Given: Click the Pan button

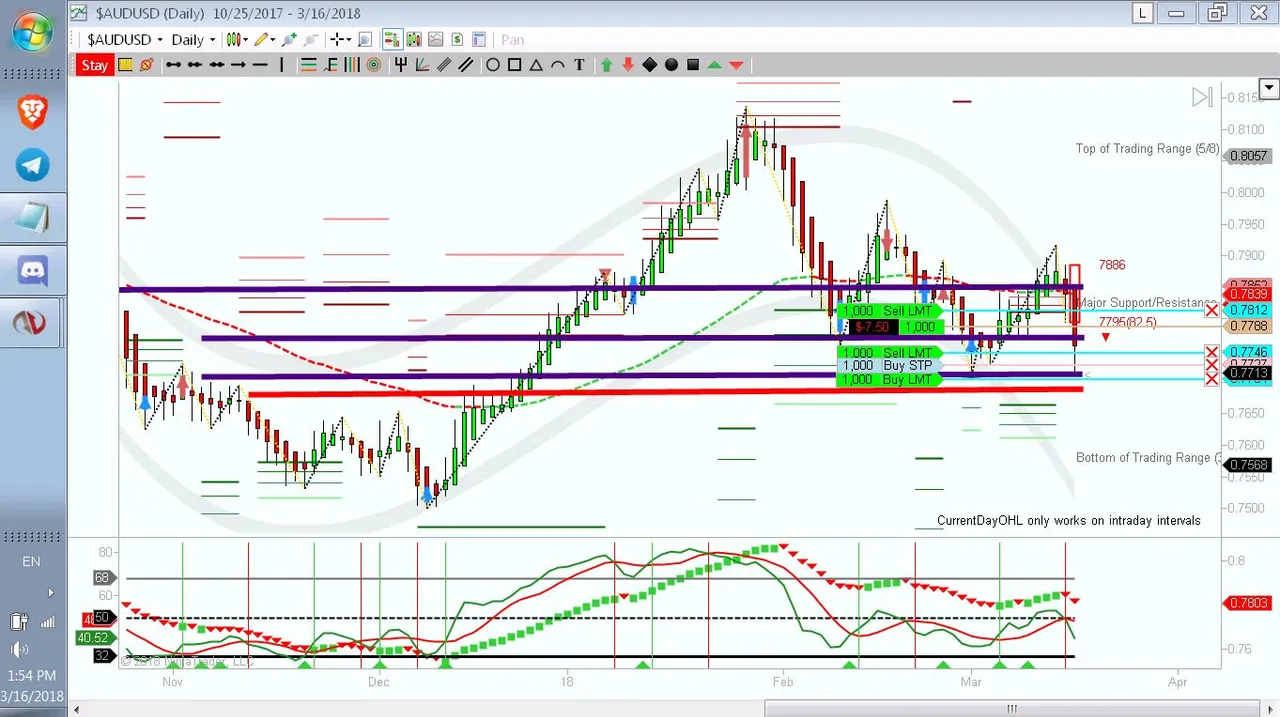Looking at the screenshot, I should 513,40.
